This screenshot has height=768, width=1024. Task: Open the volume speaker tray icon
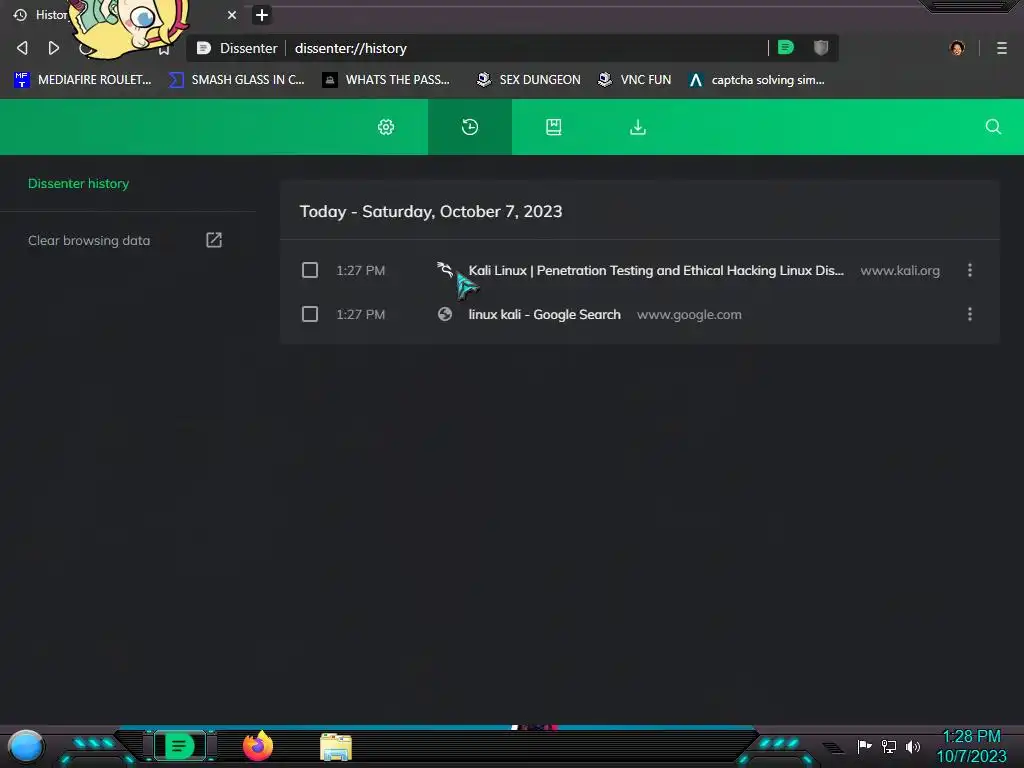point(913,746)
